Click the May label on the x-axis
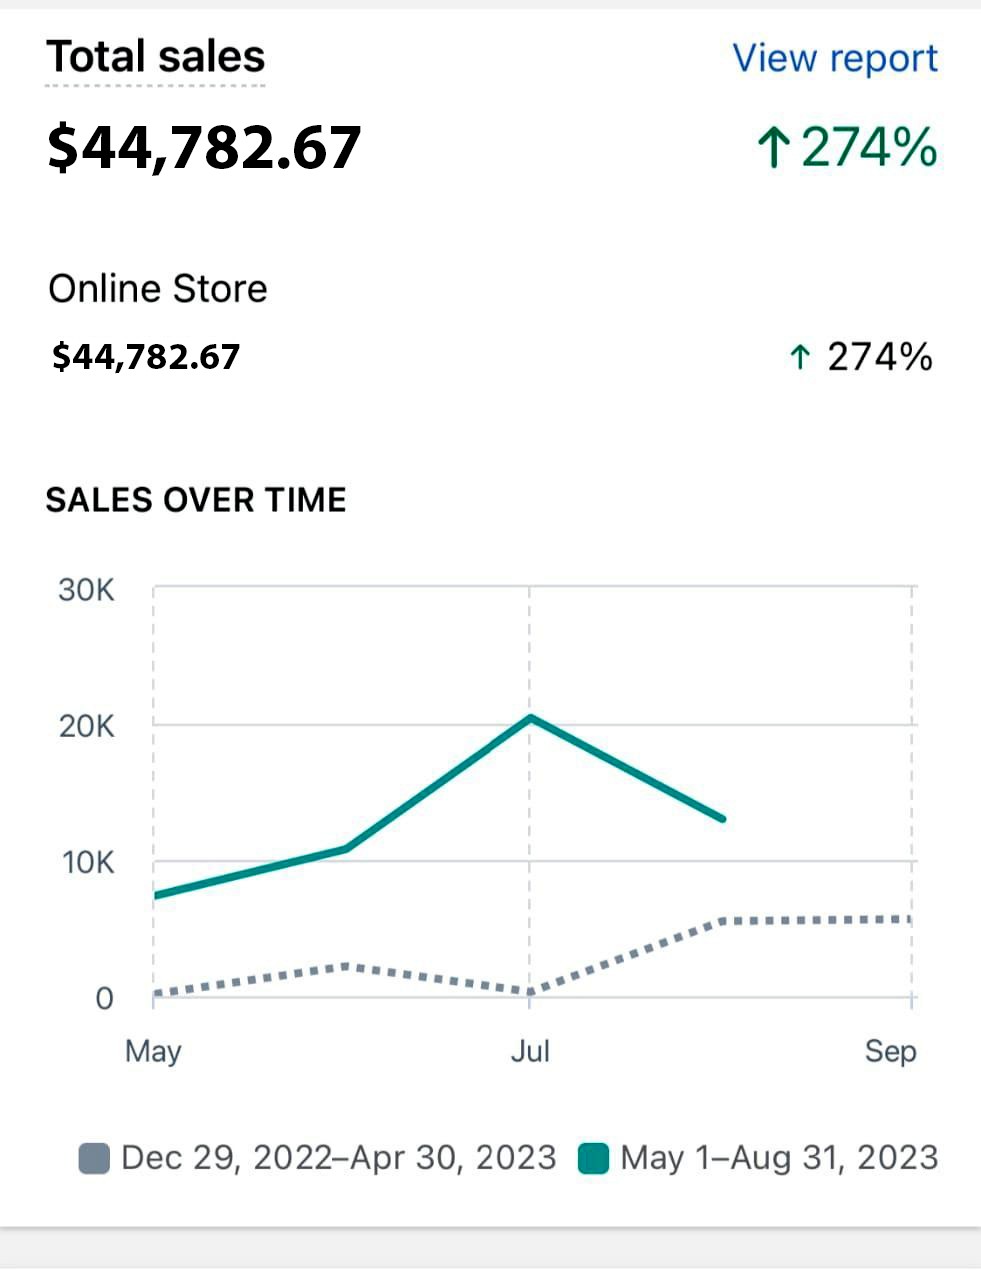981x1280 pixels. [x=153, y=1051]
